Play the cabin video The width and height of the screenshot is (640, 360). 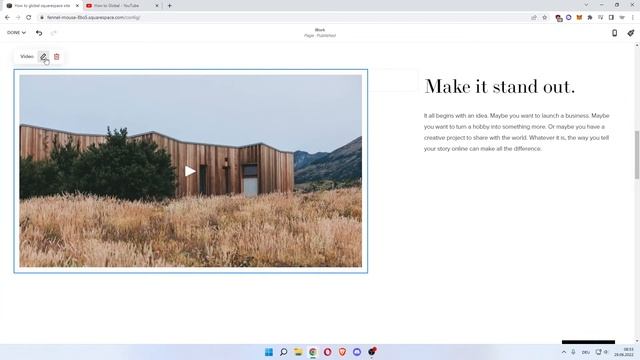click(x=190, y=171)
